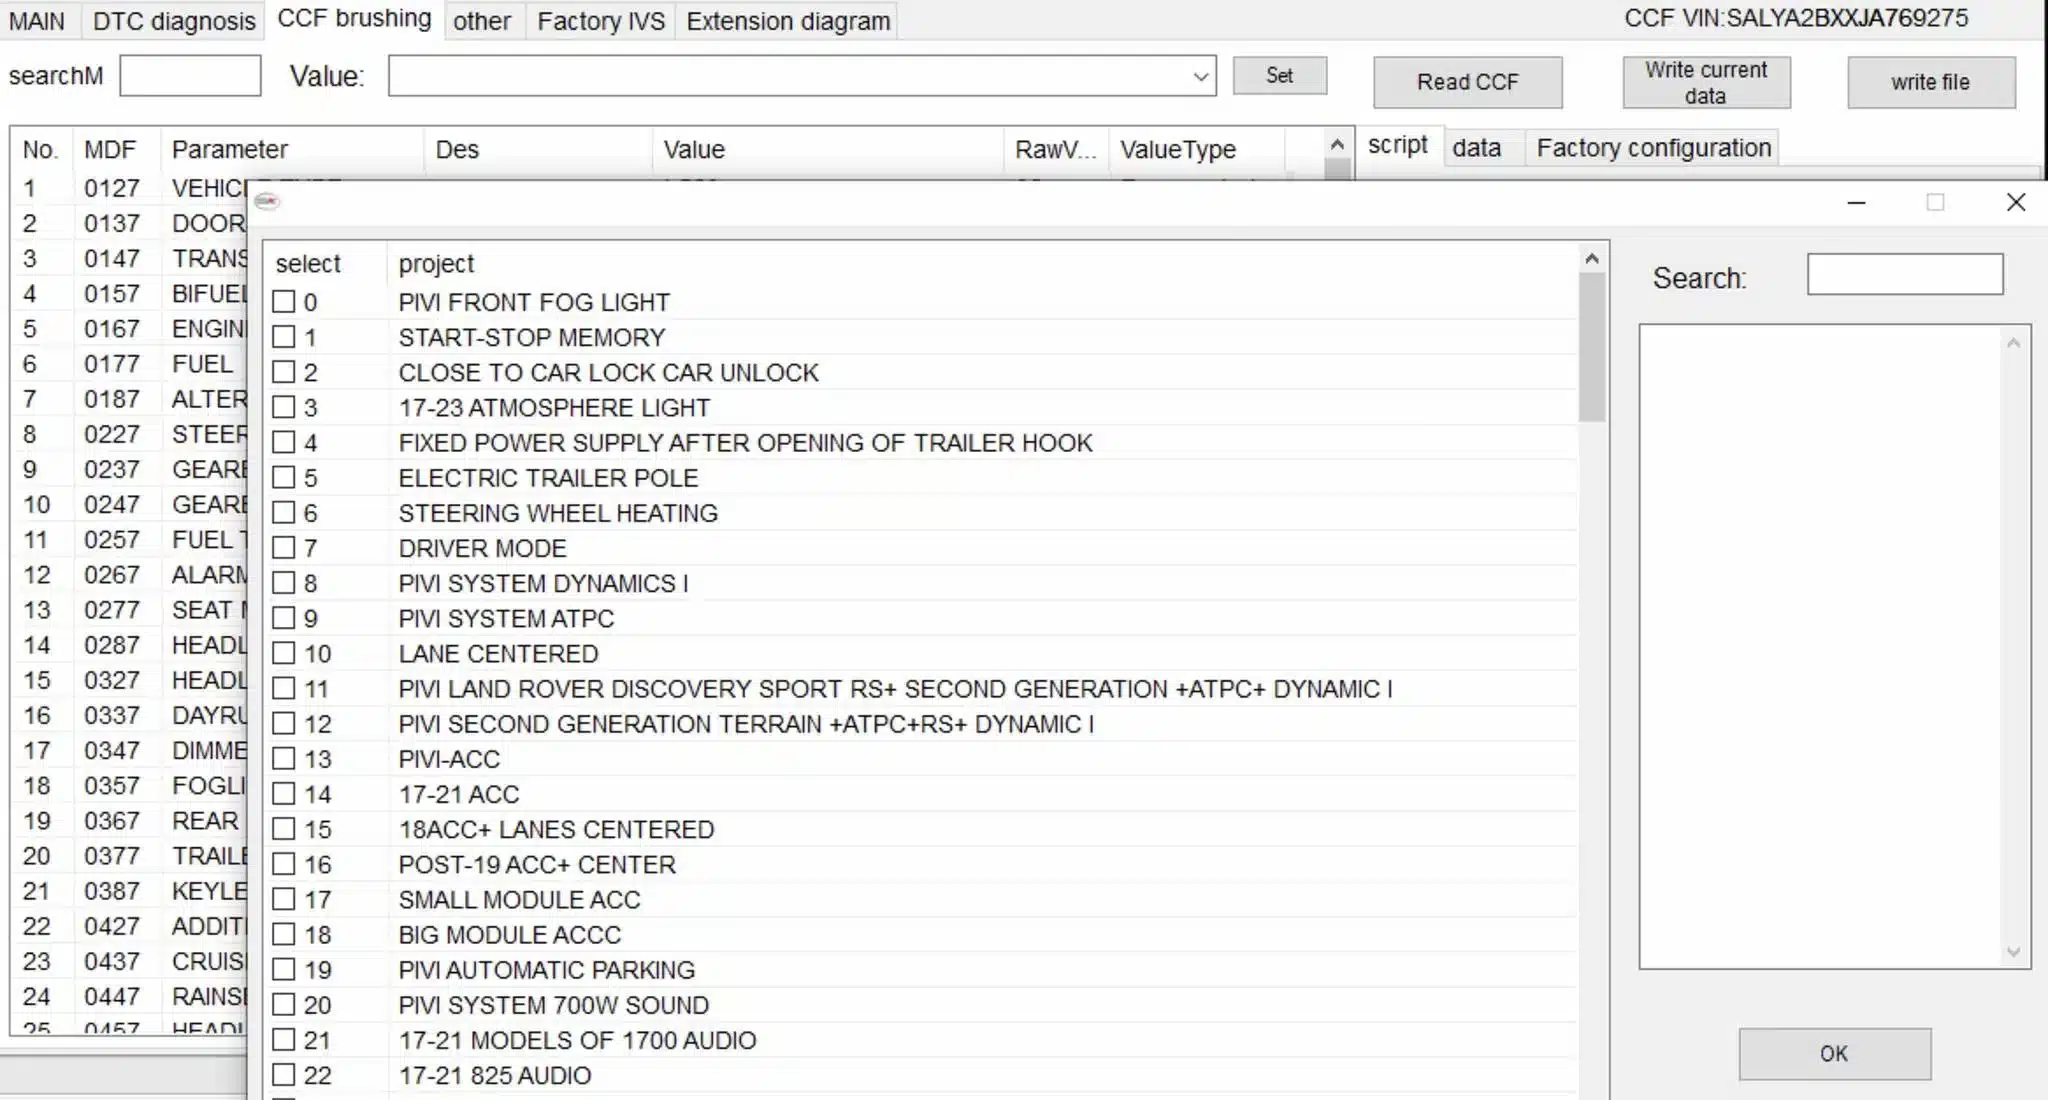Switch to DTC diagnosis tab
Viewport: 2048px width, 1100px height.
174,21
